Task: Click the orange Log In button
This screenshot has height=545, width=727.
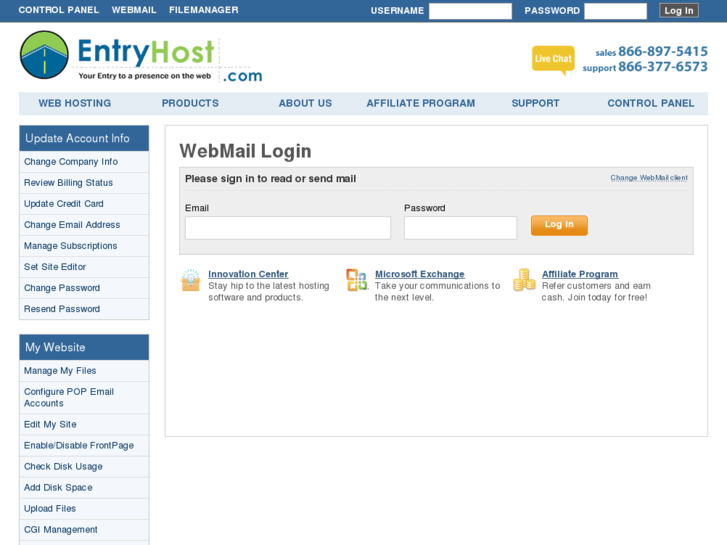Action: click(559, 225)
